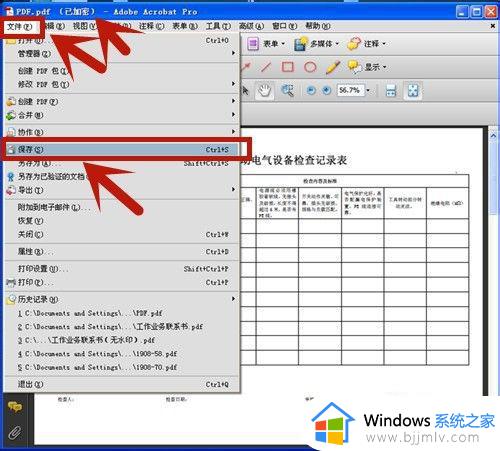Open the 多媒体 toolbar dropdown arrow

tap(337, 44)
